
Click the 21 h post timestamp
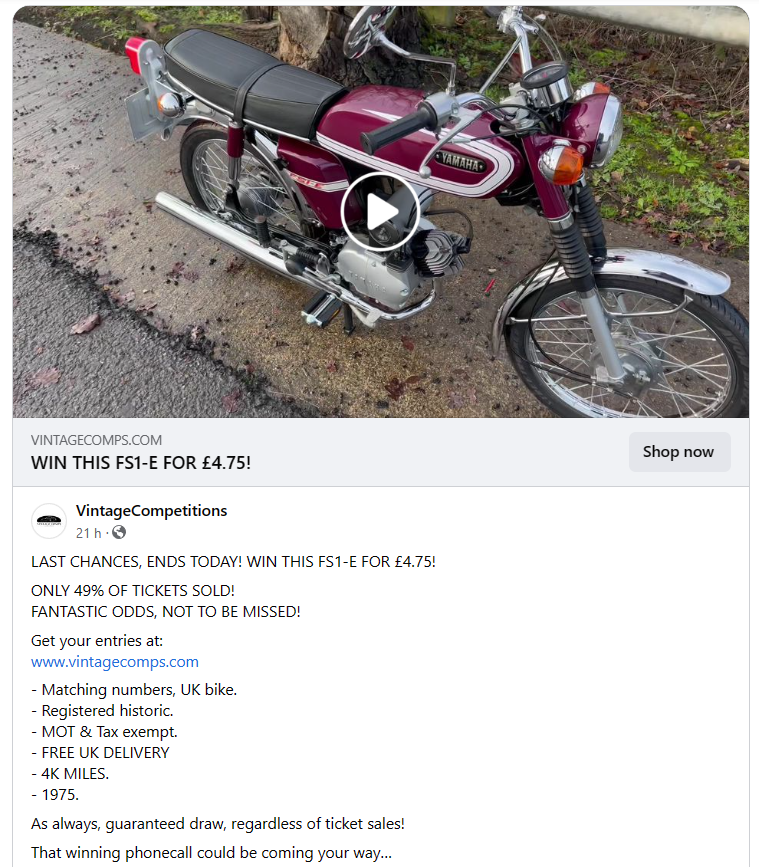88,533
